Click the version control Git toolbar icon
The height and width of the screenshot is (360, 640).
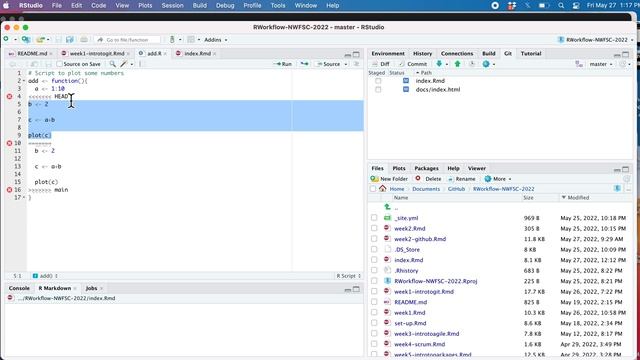172,40
